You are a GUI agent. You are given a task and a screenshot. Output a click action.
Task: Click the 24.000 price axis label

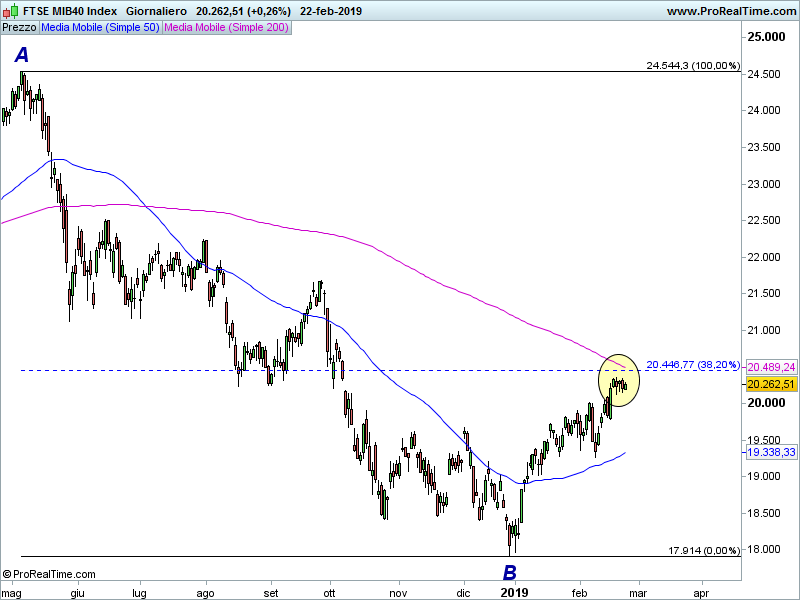764,110
